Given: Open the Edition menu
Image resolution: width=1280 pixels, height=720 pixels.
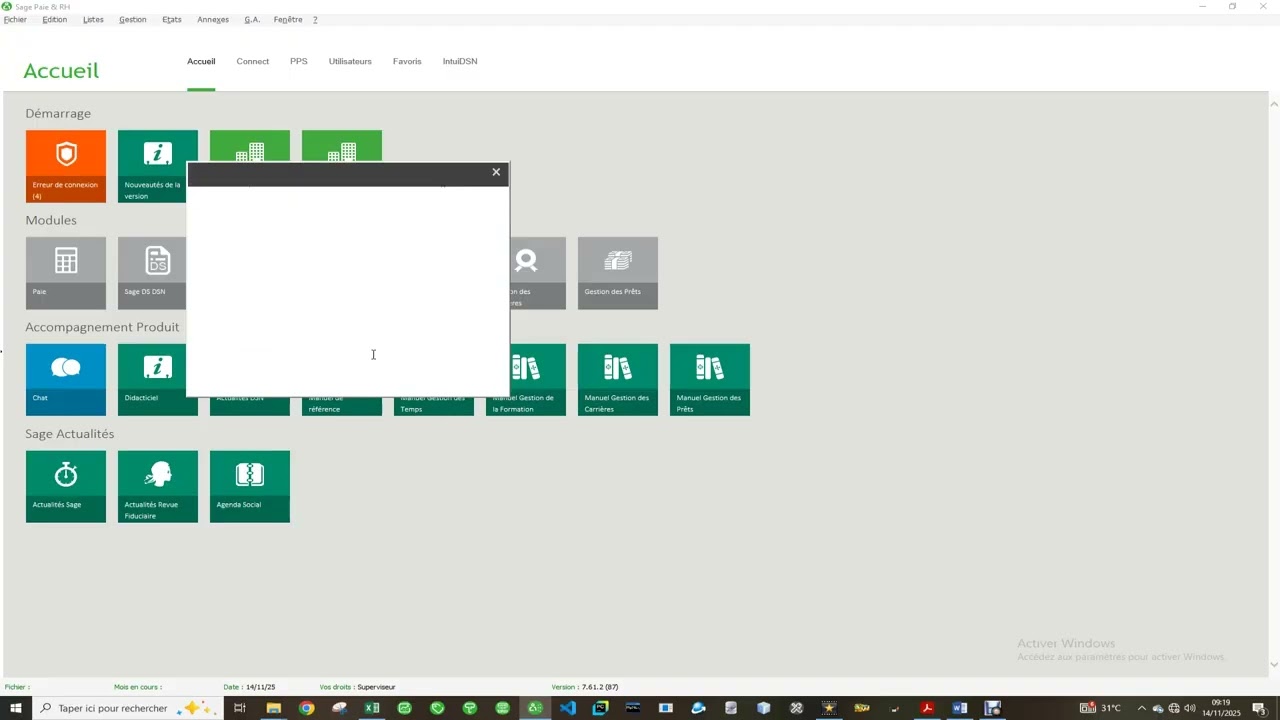Looking at the screenshot, I should [x=55, y=19].
